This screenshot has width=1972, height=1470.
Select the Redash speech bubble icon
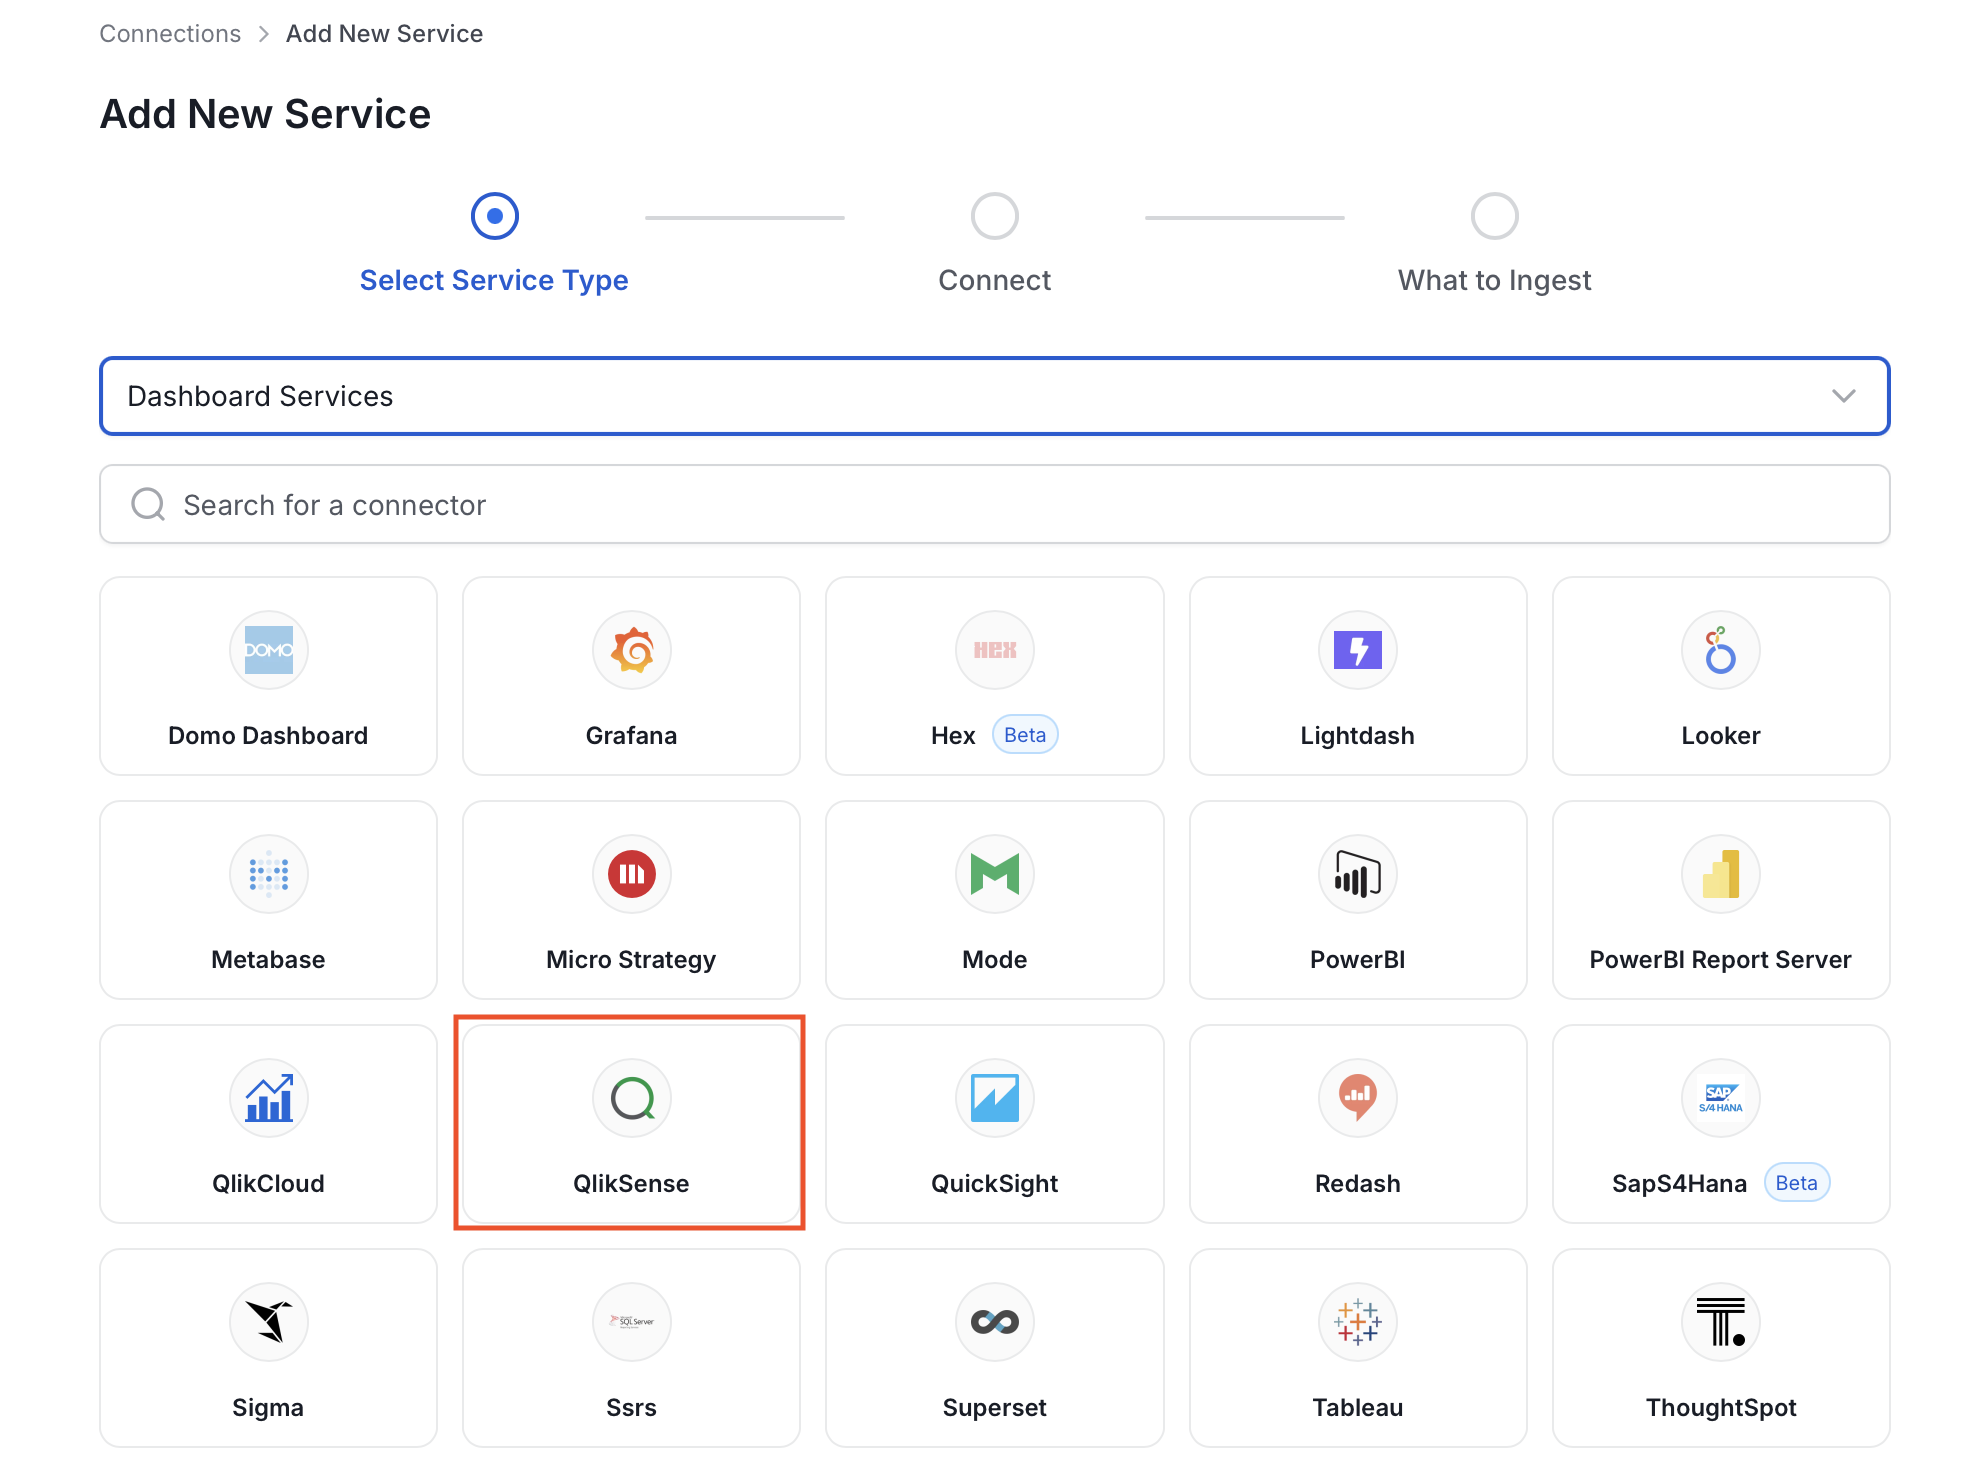(1358, 1098)
